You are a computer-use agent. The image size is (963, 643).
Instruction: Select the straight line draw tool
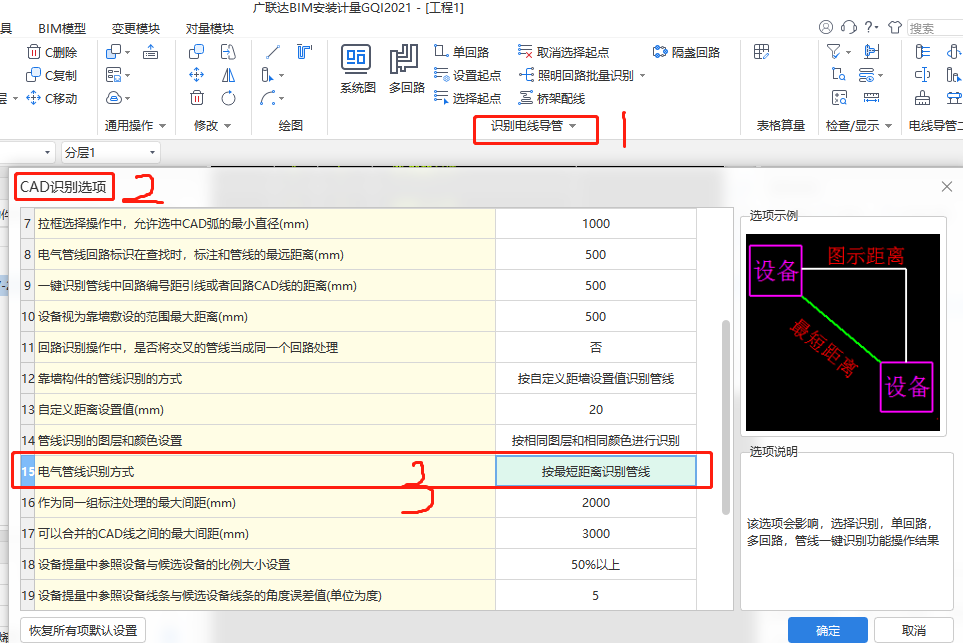[273, 52]
